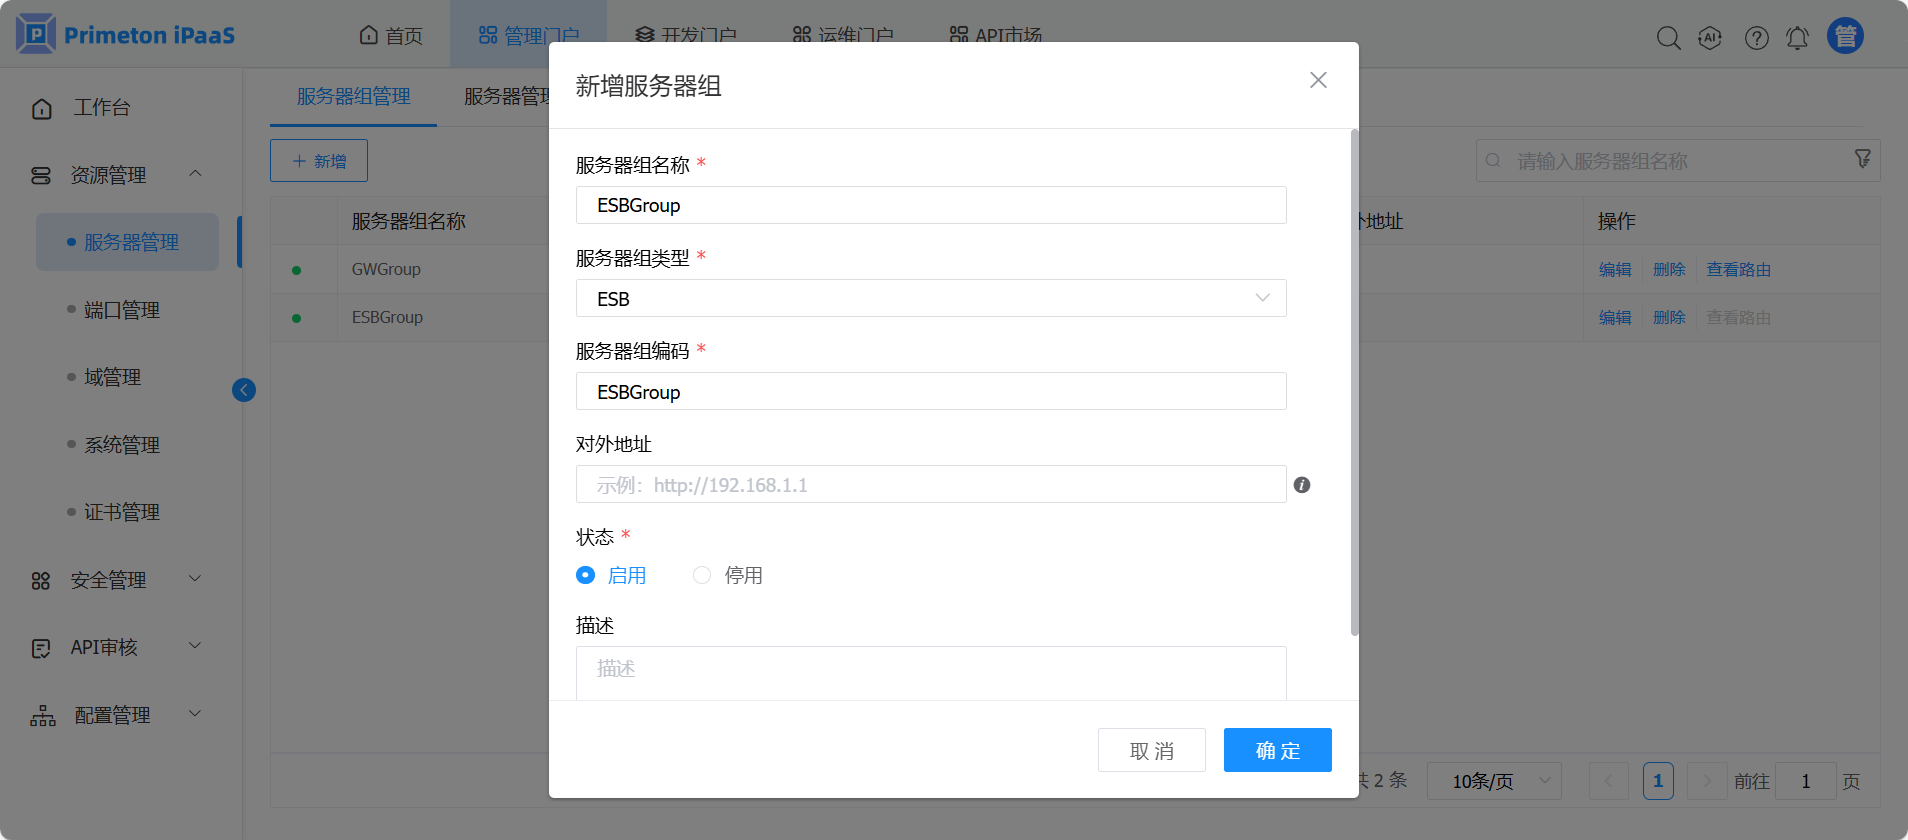Select the 停用 status radio button
Viewport: 1908px width, 840px height.
coord(702,575)
